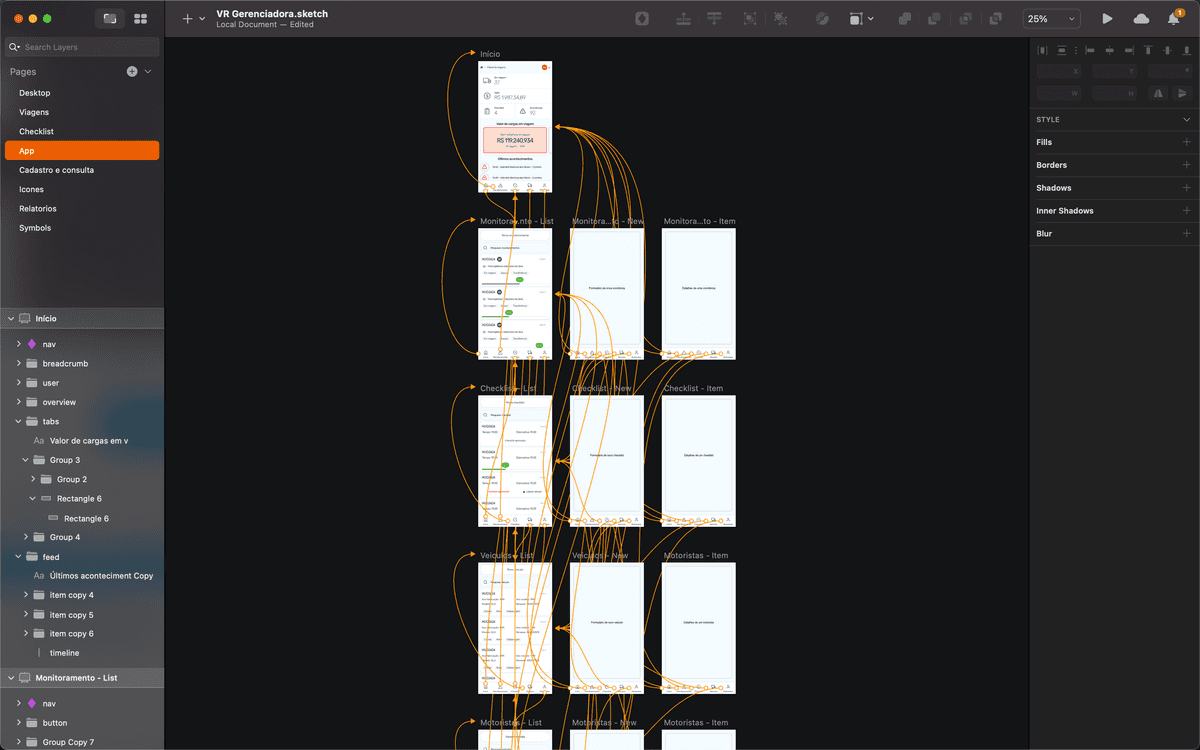
Task: Click the Preview play button
Action: [x=1107, y=18]
